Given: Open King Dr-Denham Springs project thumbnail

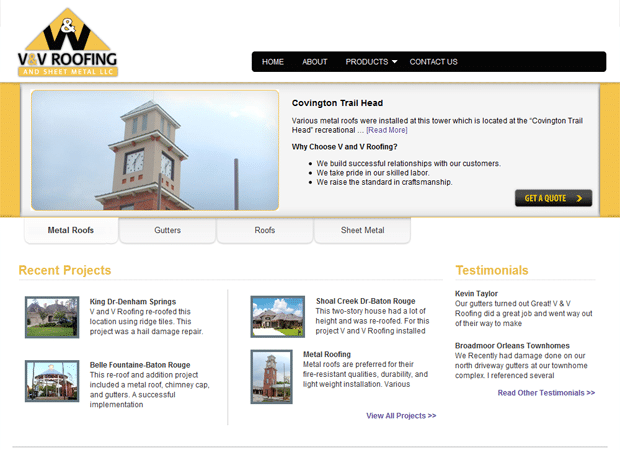Looking at the screenshot, I should click(x=52, y=317).
